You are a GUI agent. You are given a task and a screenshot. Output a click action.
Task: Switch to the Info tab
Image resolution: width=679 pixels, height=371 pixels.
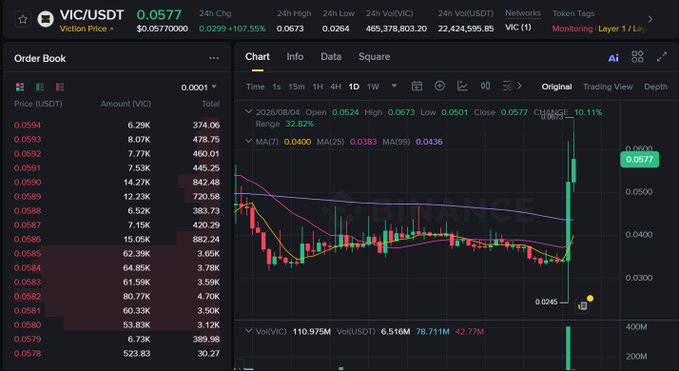[x=295, y=57]
